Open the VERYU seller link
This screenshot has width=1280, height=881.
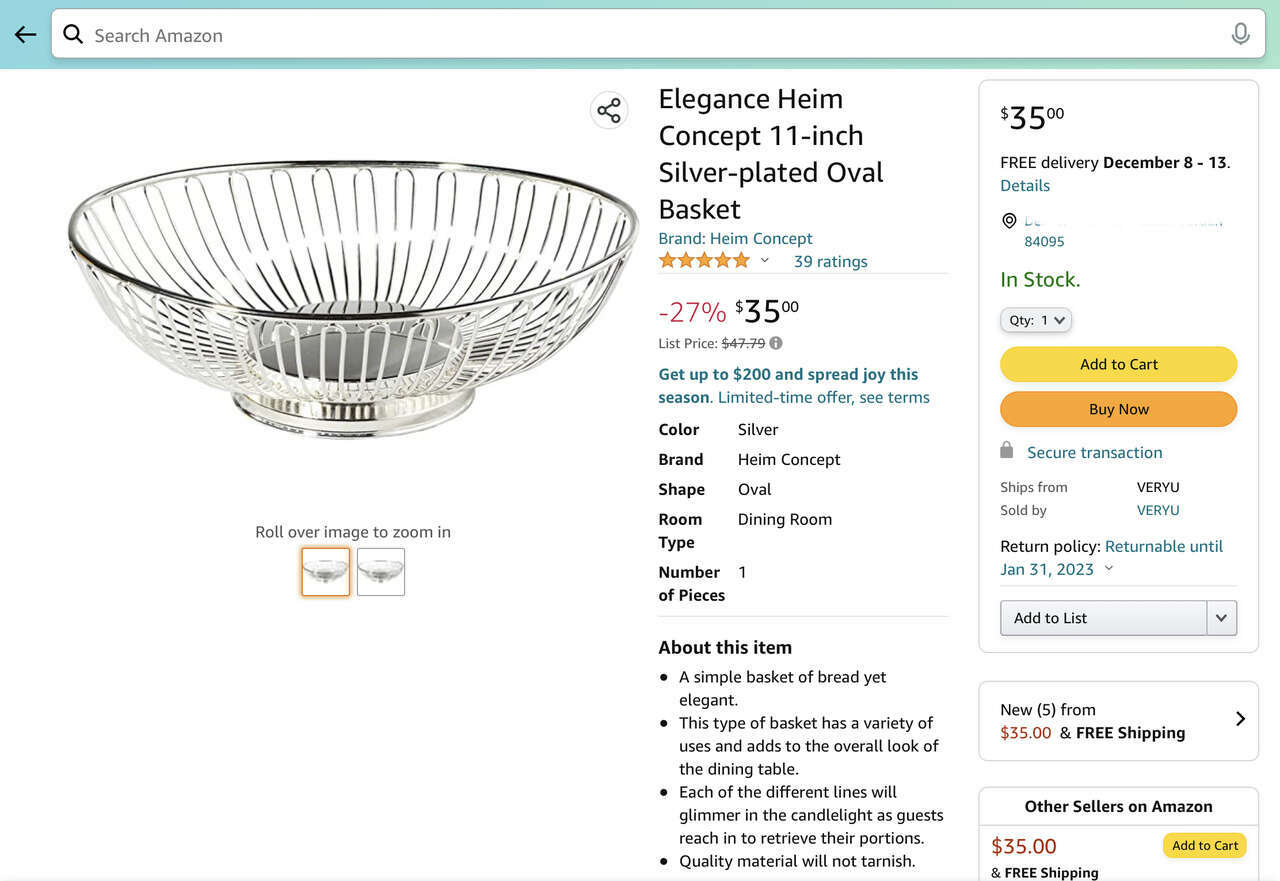point(1158,510)
